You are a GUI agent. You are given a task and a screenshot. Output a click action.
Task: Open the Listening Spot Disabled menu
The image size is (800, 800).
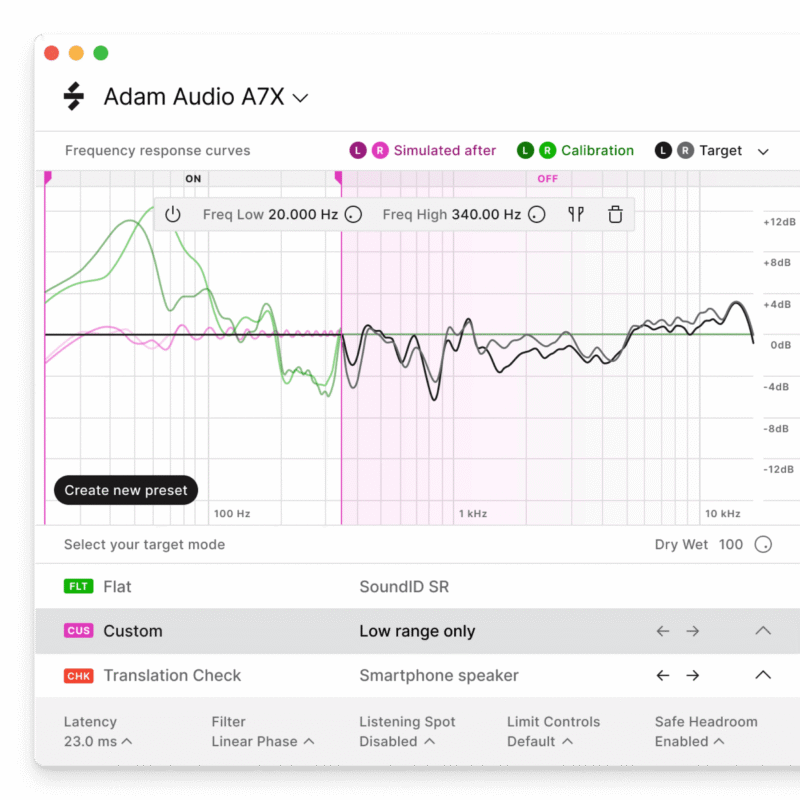click(407, 732)
